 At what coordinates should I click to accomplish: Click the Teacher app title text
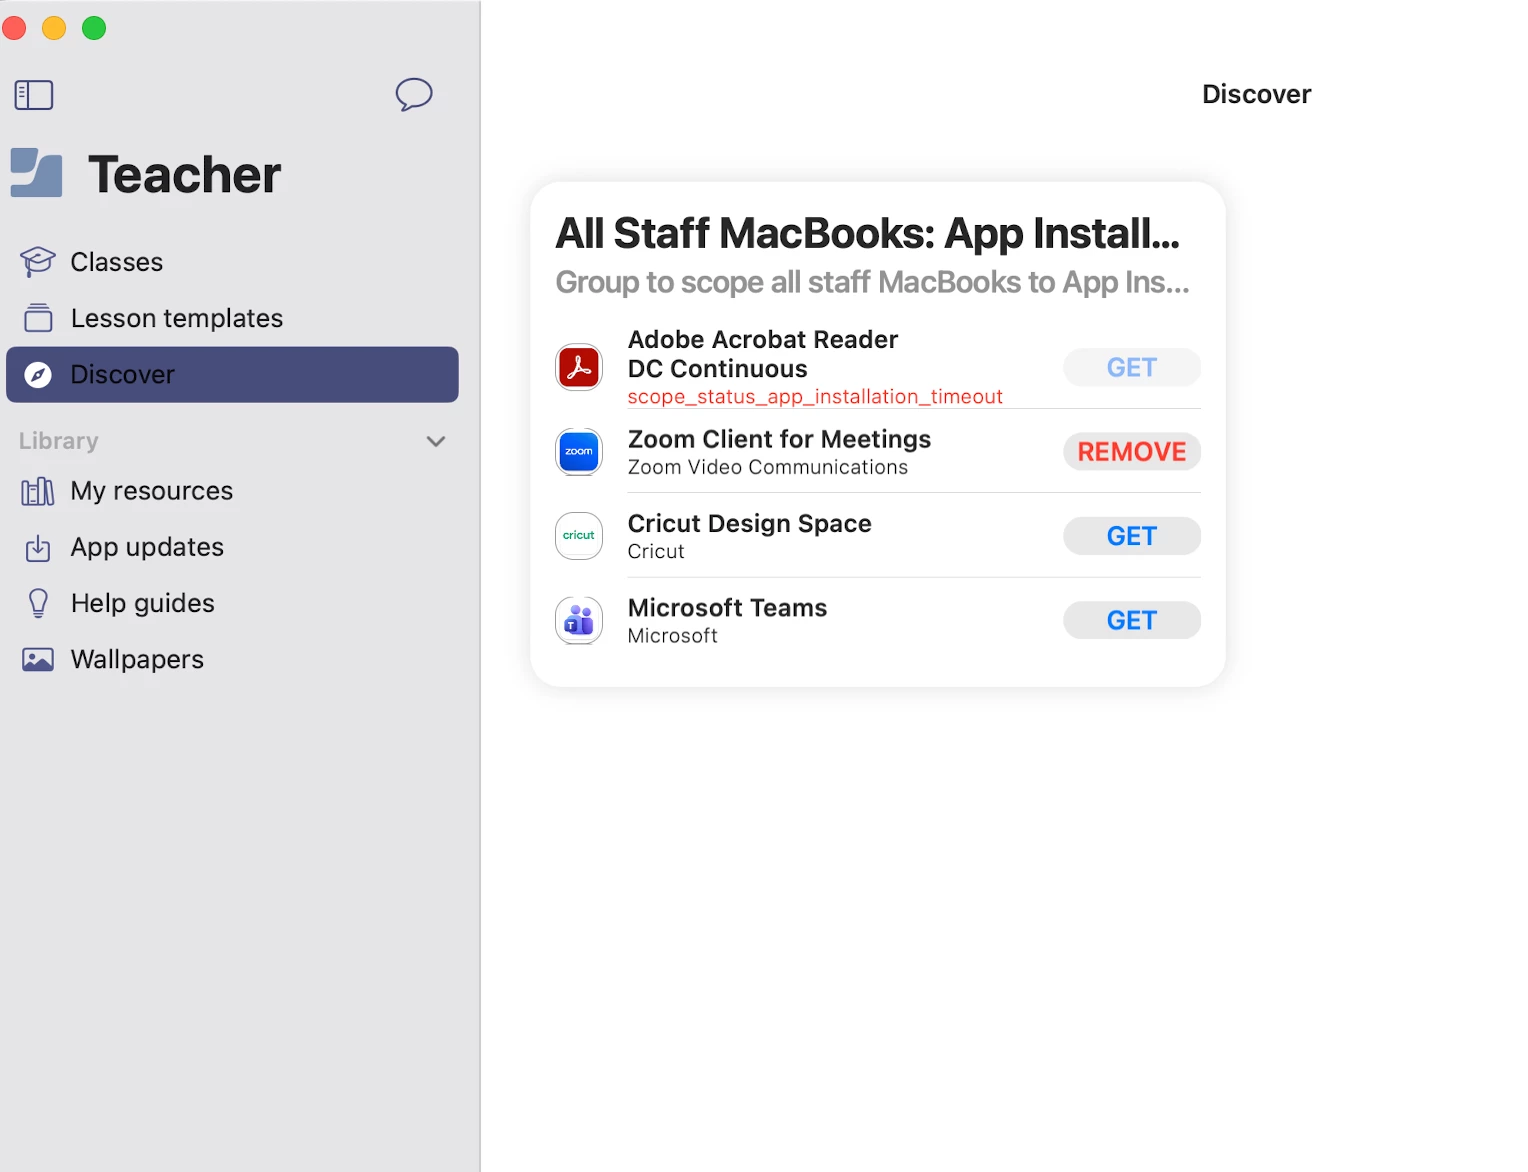(x=184, y=175)
